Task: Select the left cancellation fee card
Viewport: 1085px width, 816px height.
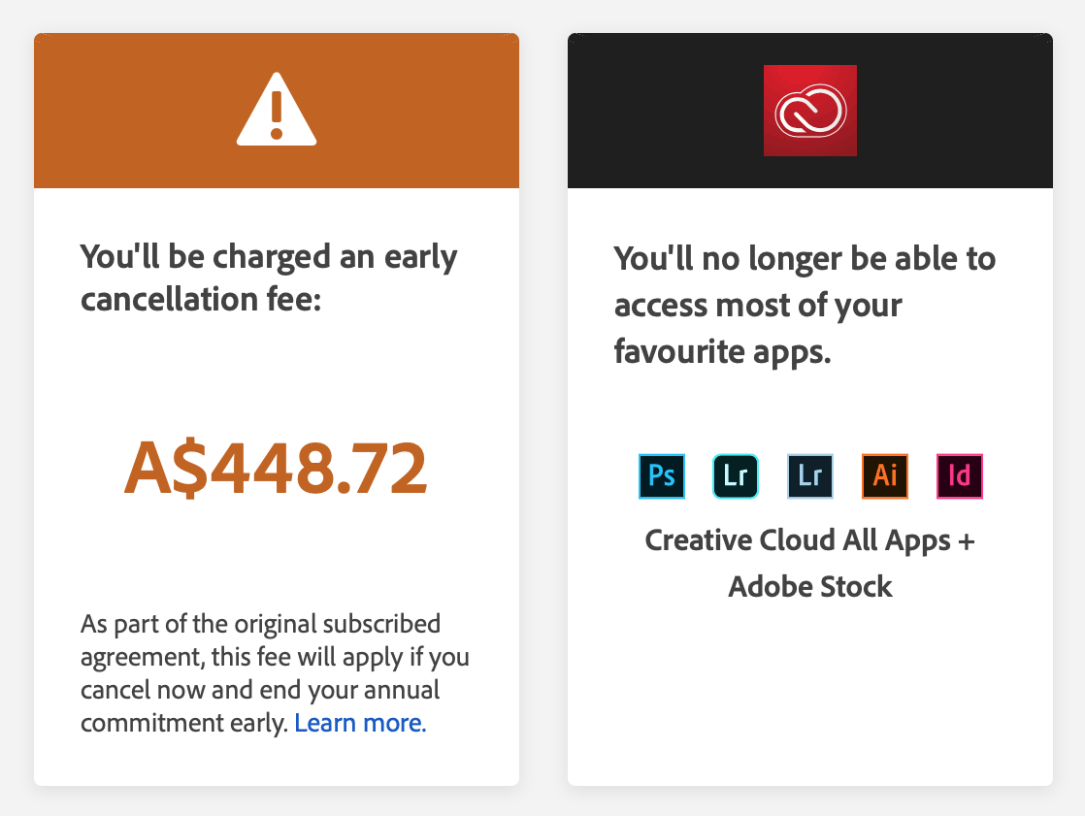Action: [x=276, y=408]
